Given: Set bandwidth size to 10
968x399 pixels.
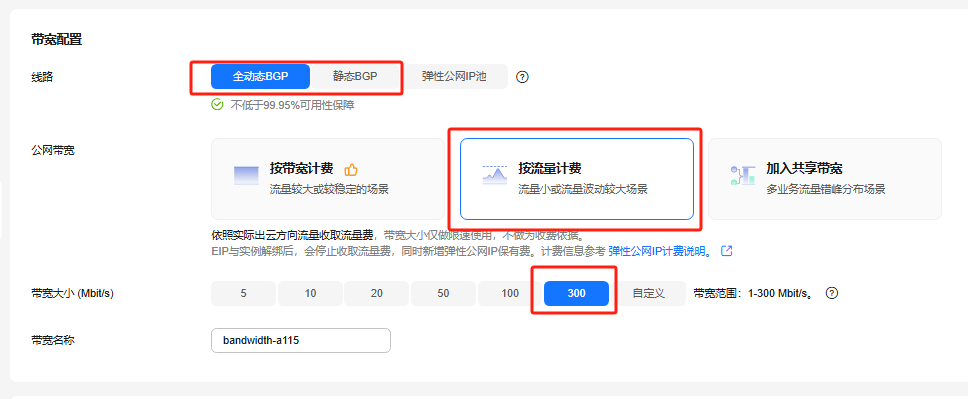Looking at the screenshot, I should [x=310, y=293].
